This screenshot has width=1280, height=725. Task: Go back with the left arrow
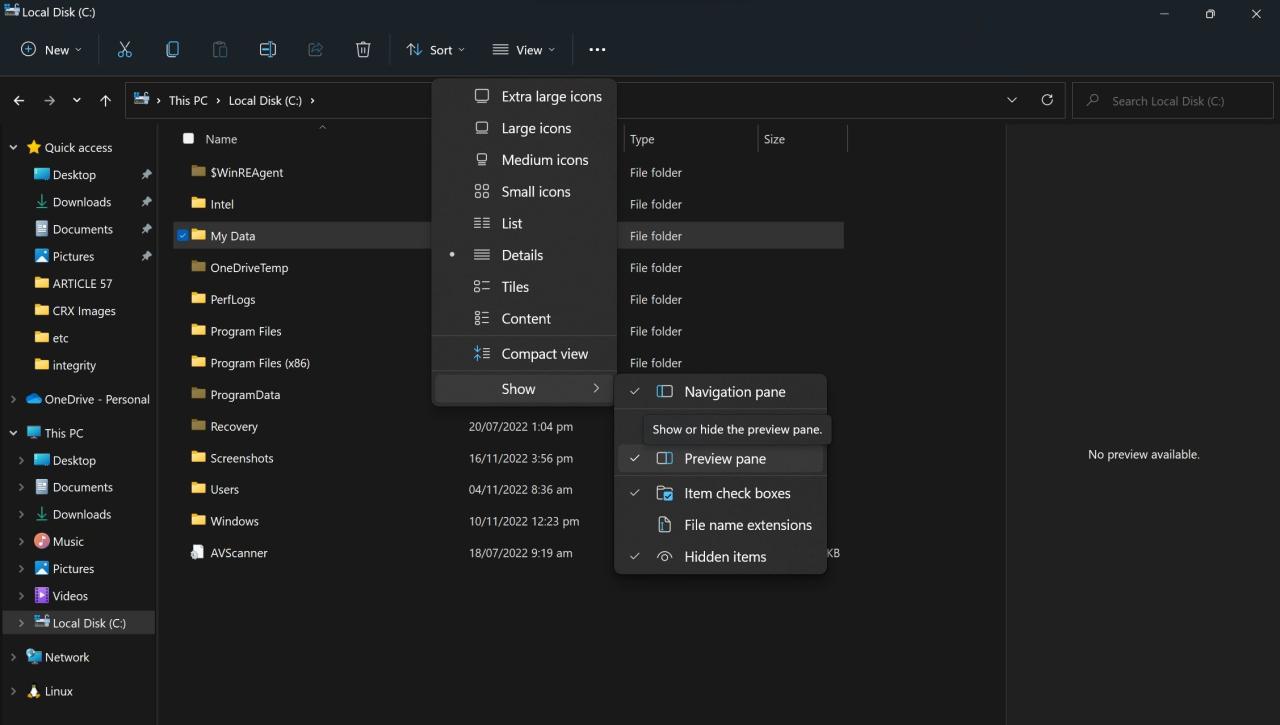click(19, 100)
